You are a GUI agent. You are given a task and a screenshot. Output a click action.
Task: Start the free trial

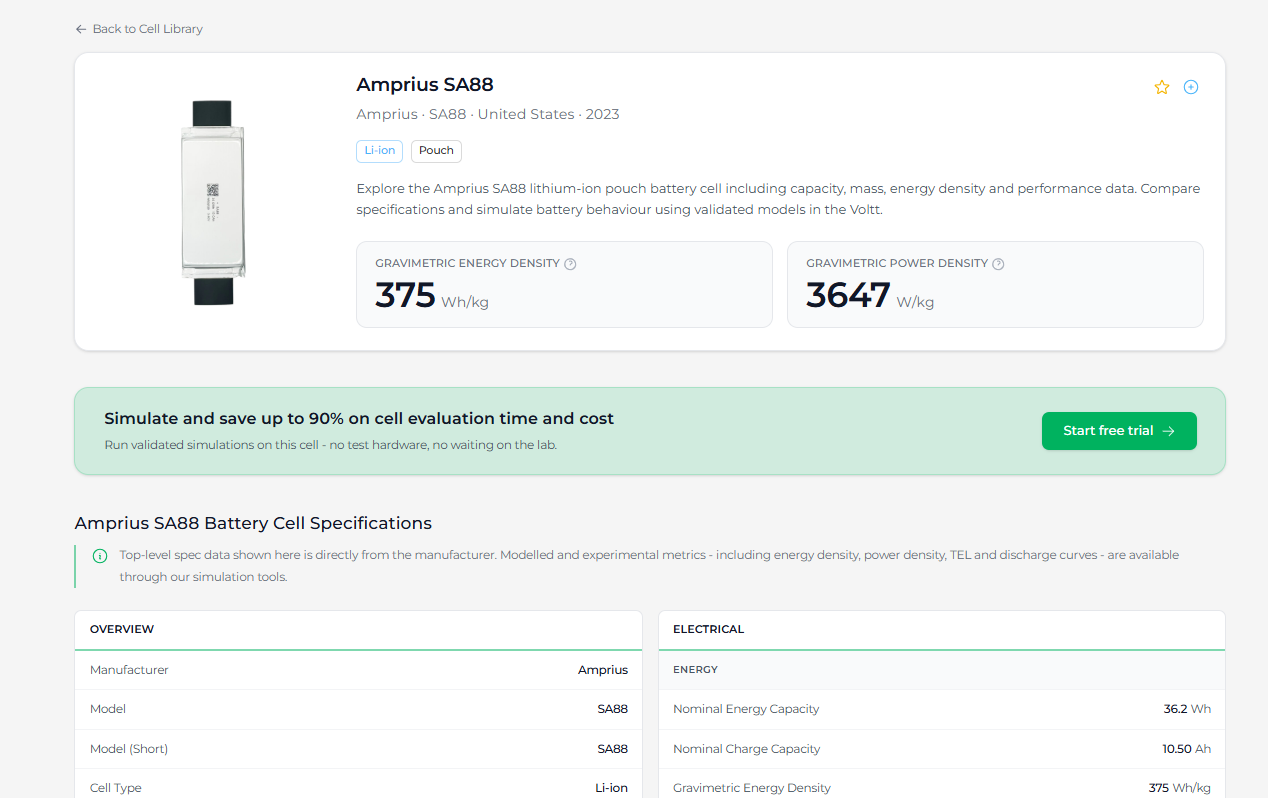click(x=1119, y=431)
